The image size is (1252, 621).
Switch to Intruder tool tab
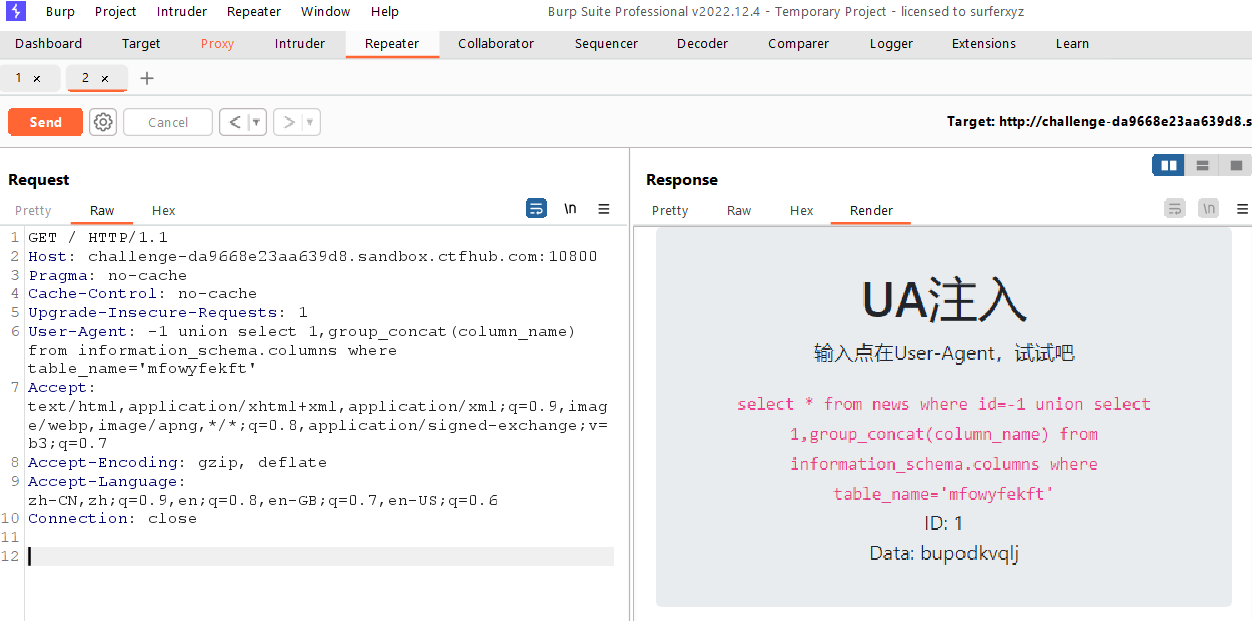pyautogui.click(x=300, y=44)
